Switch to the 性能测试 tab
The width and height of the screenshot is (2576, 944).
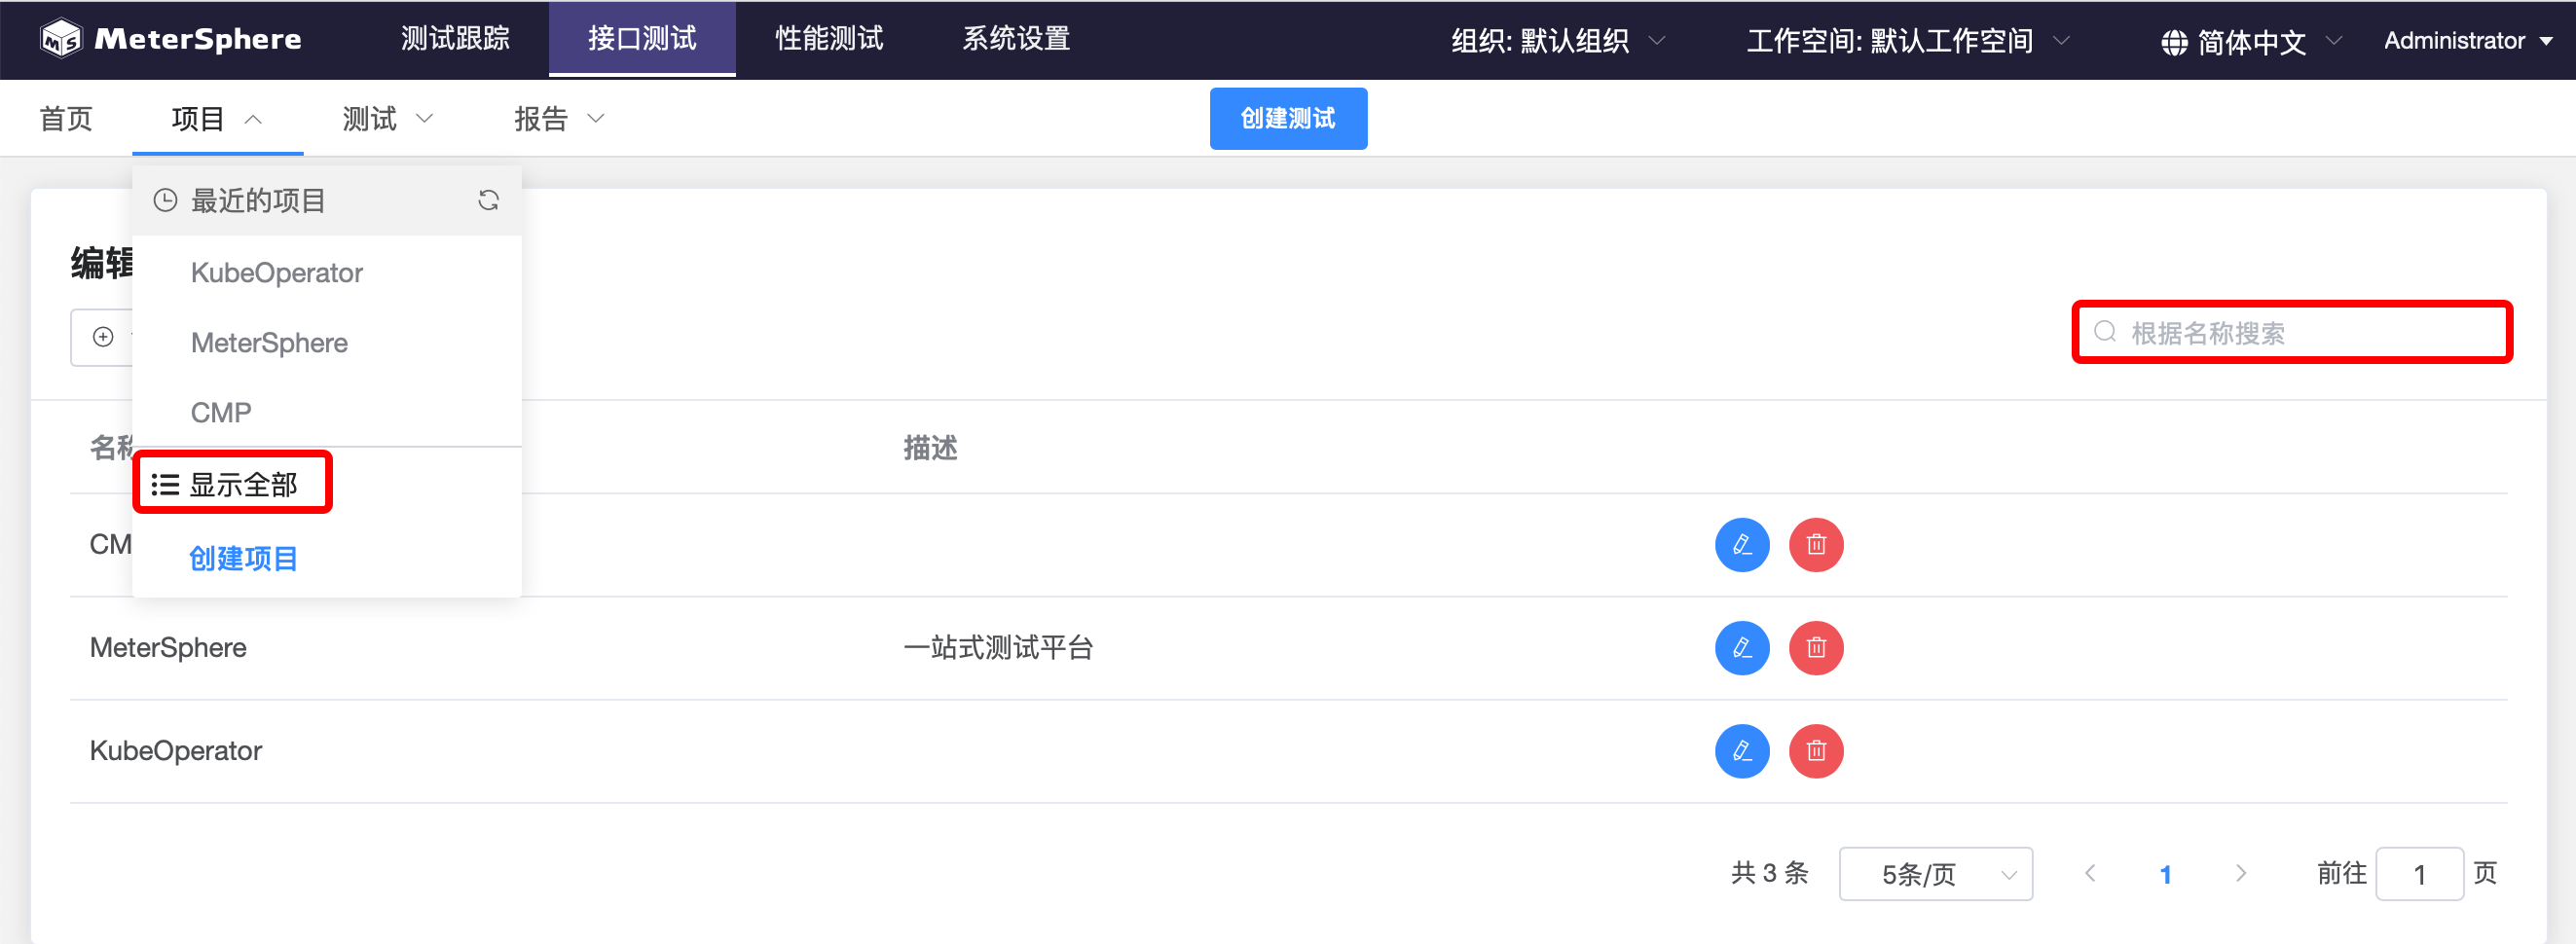(829, 39)
